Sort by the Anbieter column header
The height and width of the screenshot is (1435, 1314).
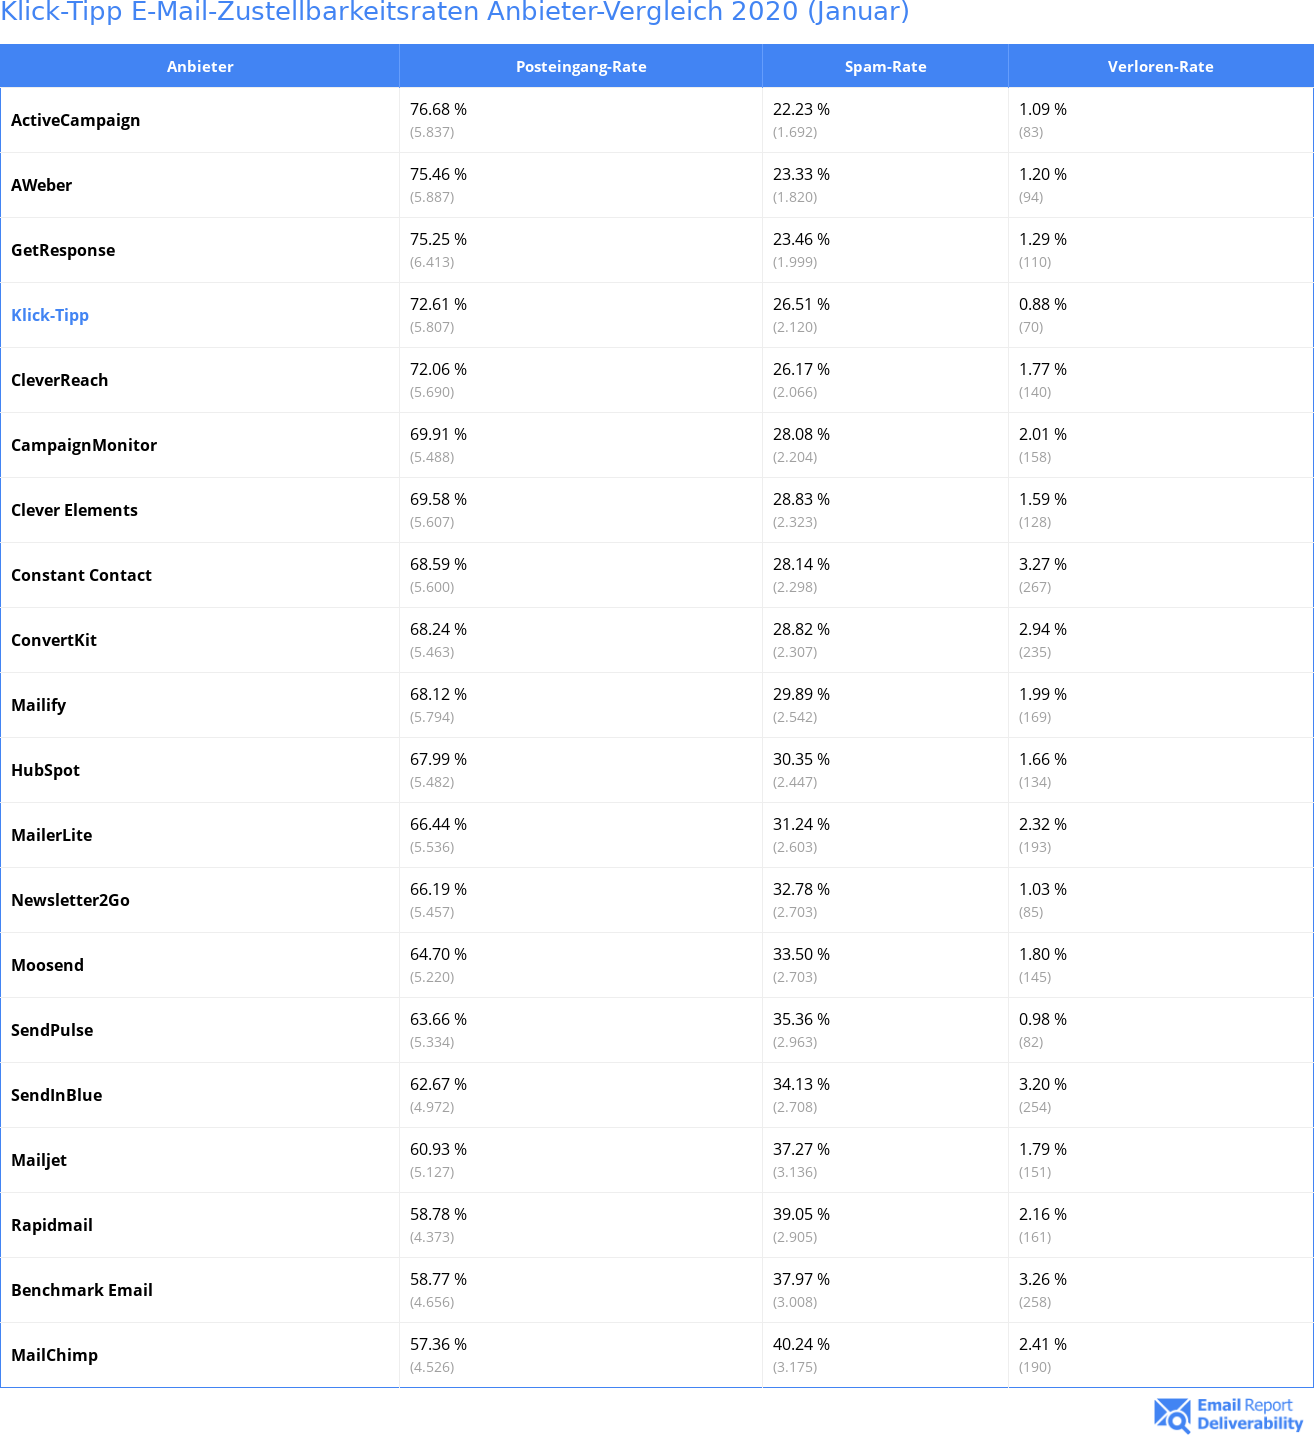tap(200, 67)
